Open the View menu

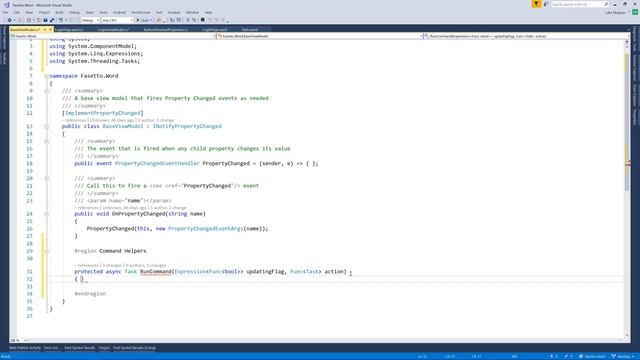tap(29, 13)
